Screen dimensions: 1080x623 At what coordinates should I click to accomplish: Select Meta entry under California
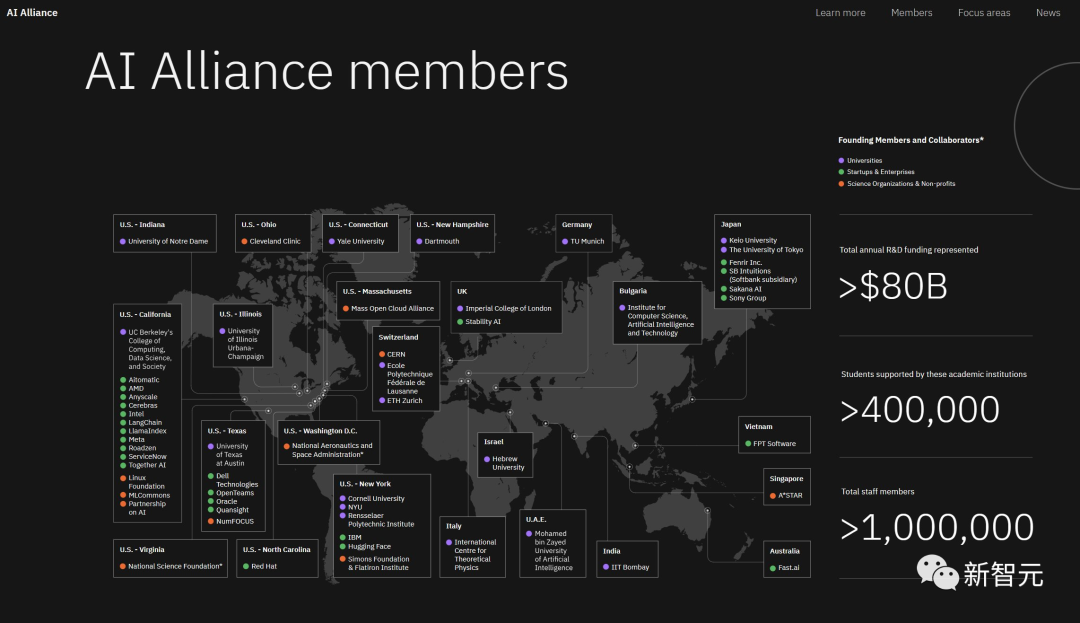(133, 440)
